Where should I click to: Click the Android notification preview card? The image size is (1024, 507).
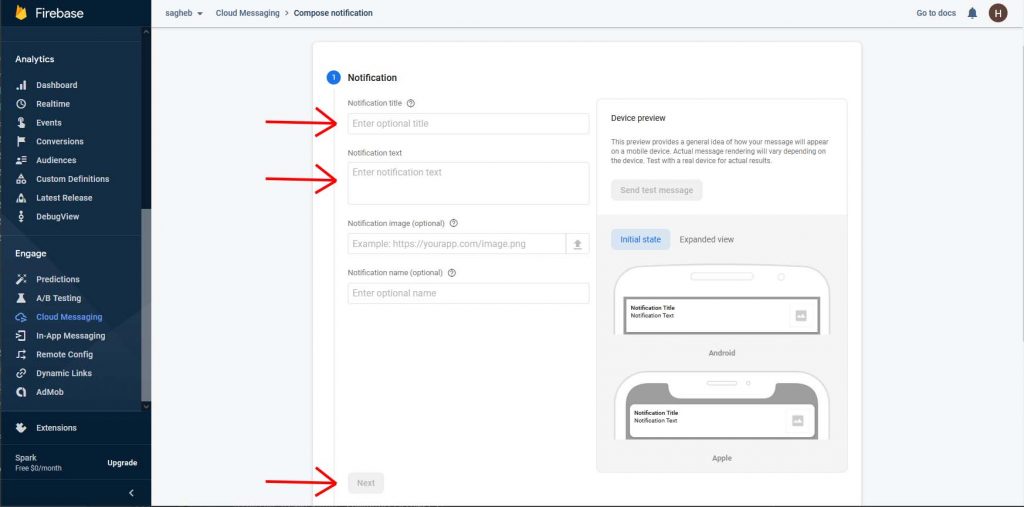[x=722, y=316]
